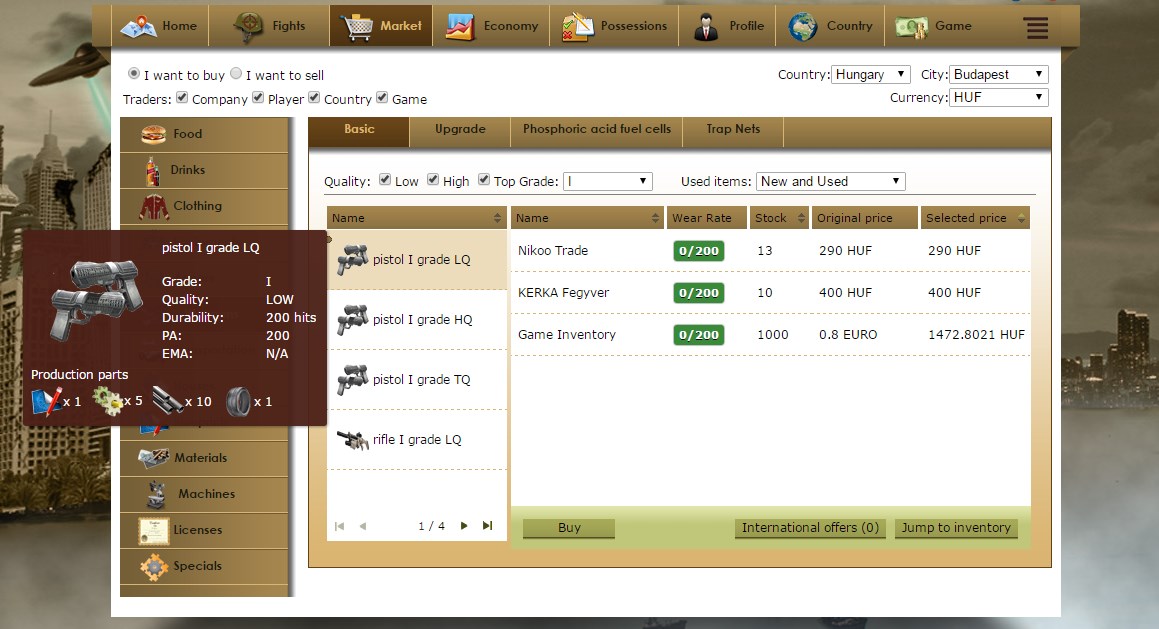Select the Specials category icon
This screenshot has width=1159, height=629.
154,566
